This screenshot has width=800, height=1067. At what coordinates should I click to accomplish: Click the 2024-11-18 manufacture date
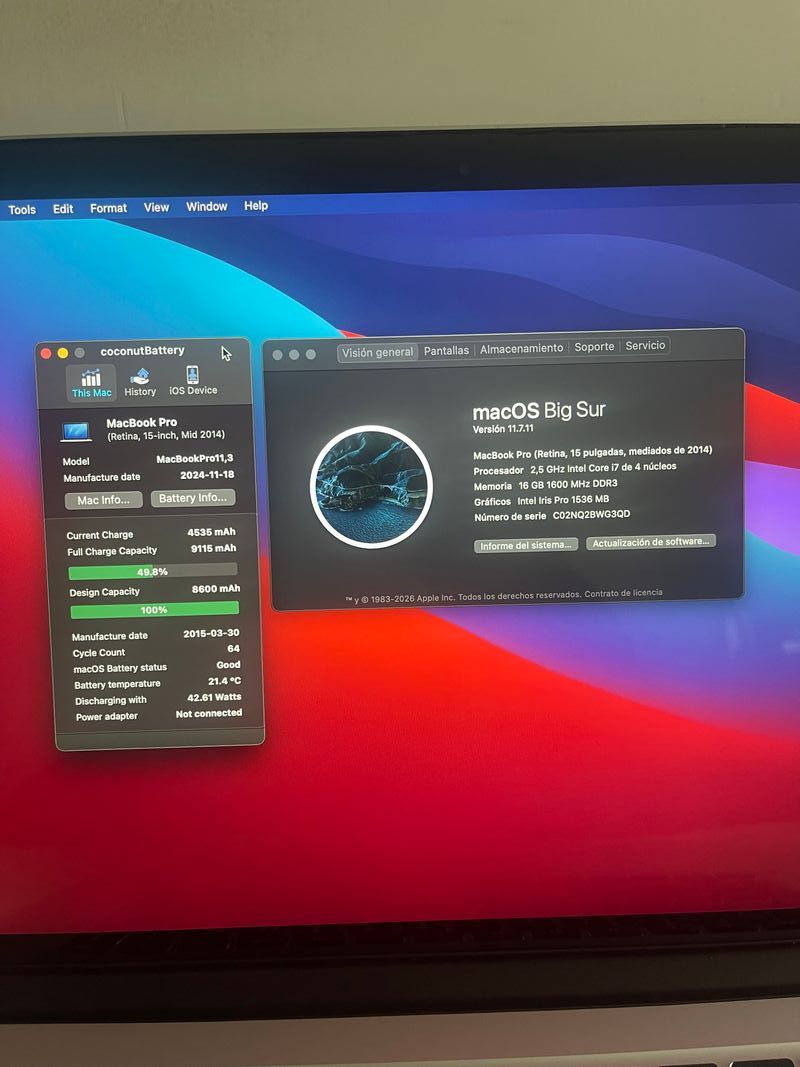coord(207,475)
